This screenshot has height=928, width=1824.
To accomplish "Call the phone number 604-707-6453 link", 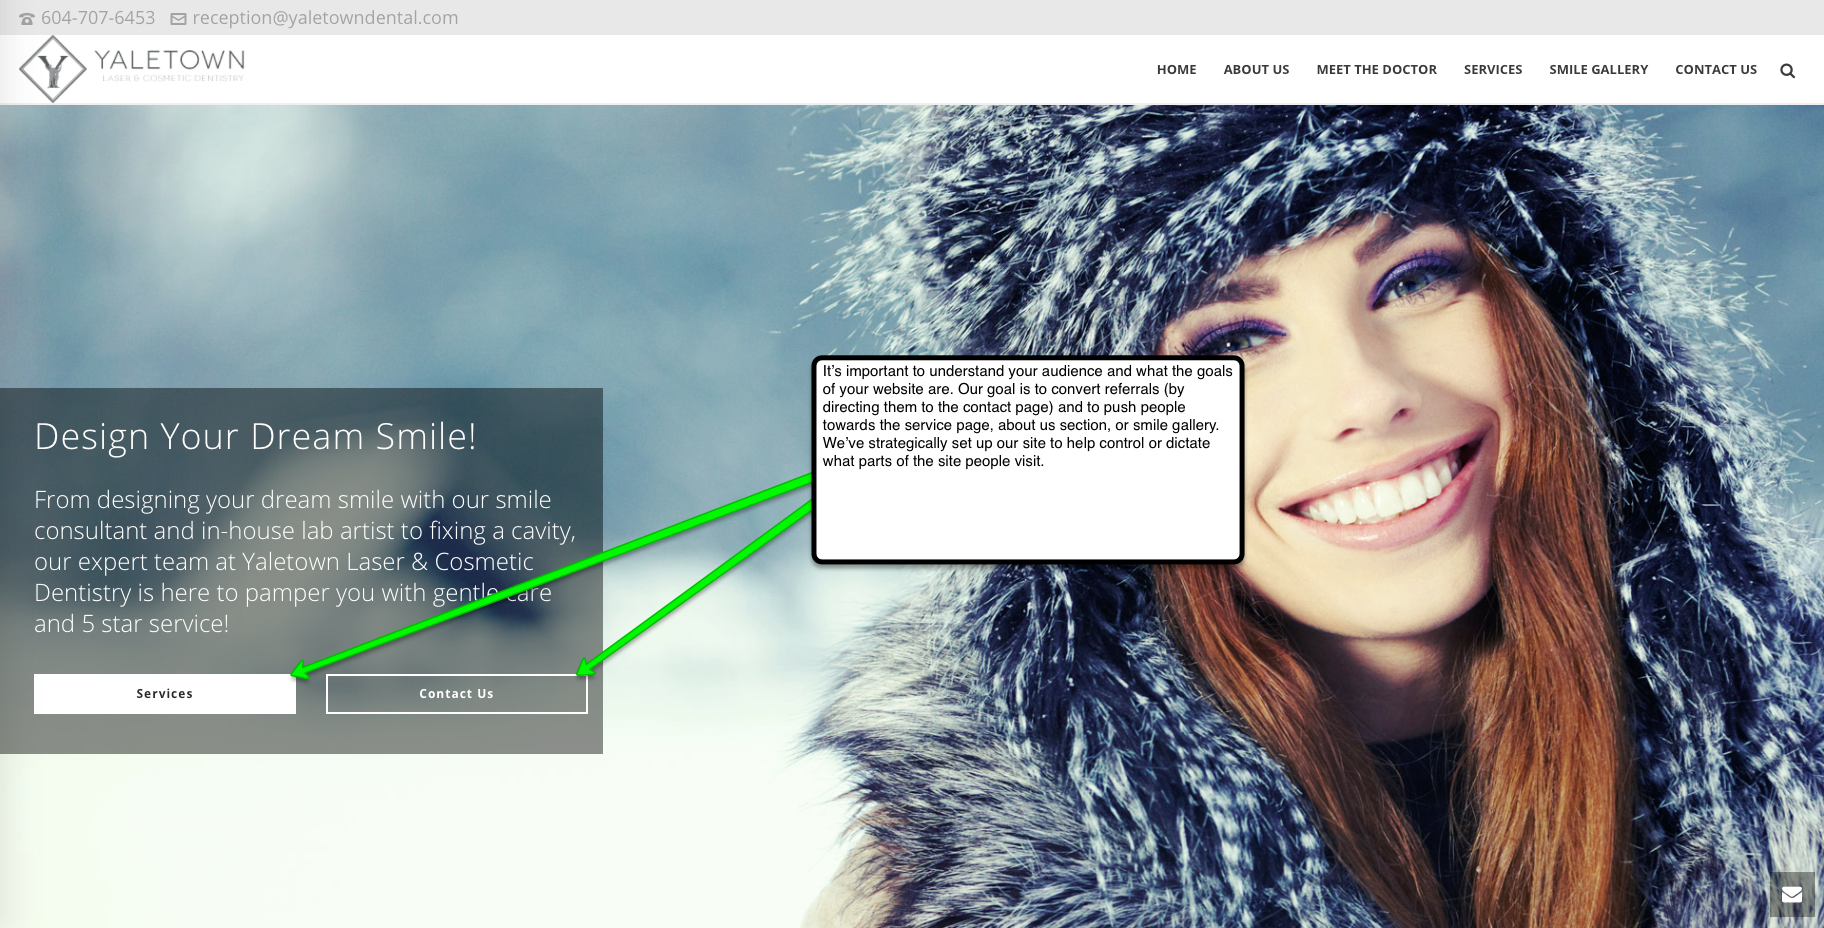I will pos(98,18).
